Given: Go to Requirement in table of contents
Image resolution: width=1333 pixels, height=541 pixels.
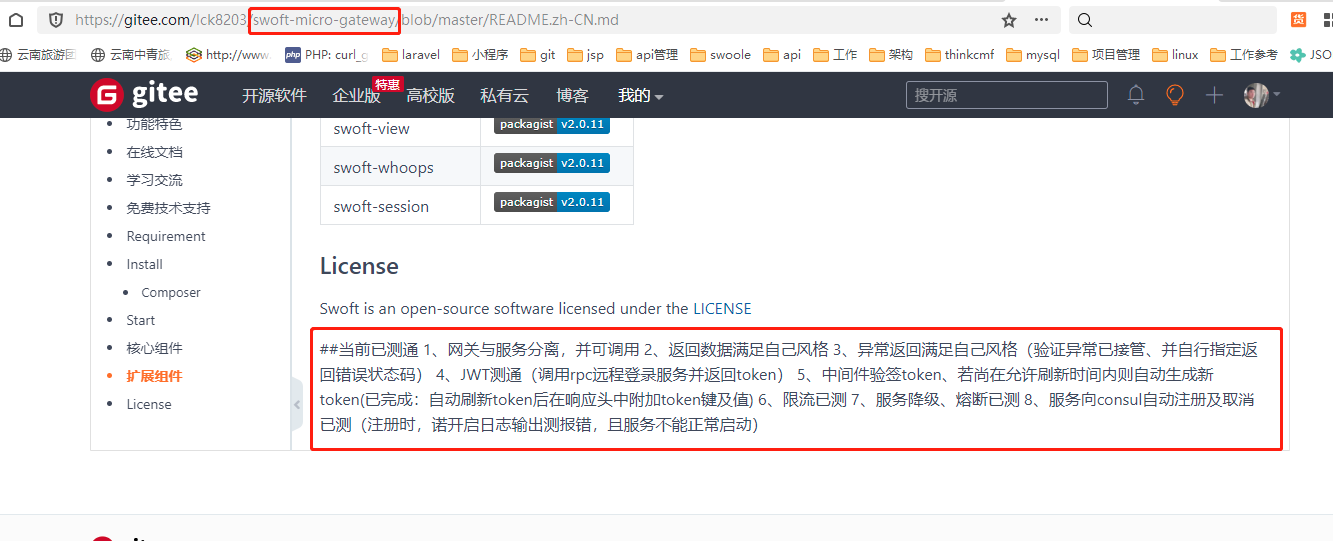Looking at the screenshot, I should 166,236.
